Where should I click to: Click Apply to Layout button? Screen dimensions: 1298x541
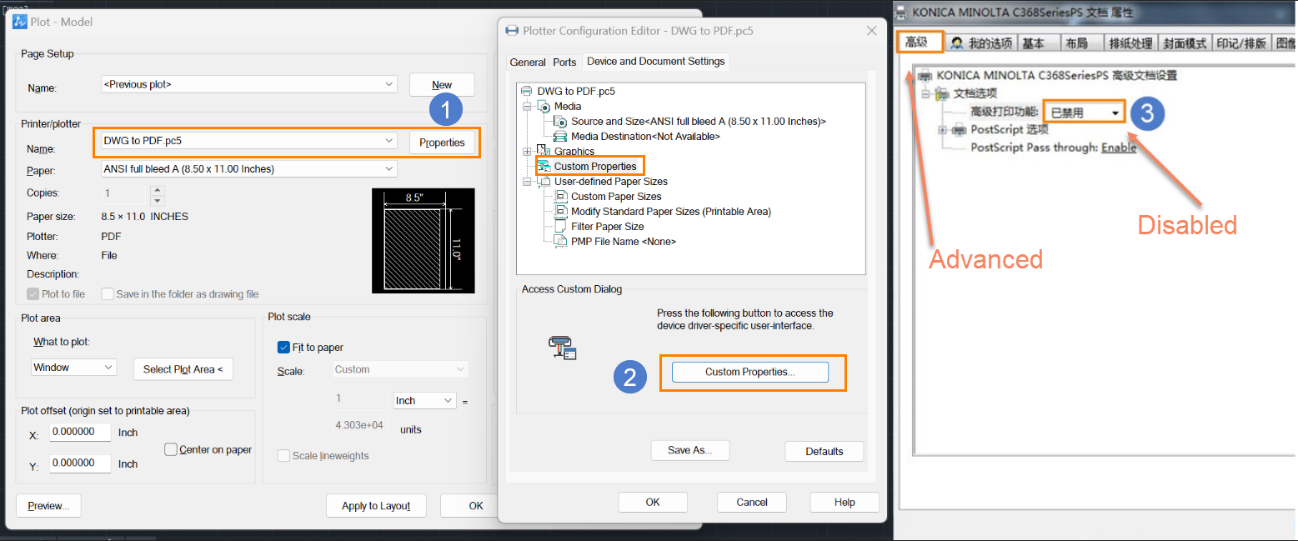click(x=376, y=506)
